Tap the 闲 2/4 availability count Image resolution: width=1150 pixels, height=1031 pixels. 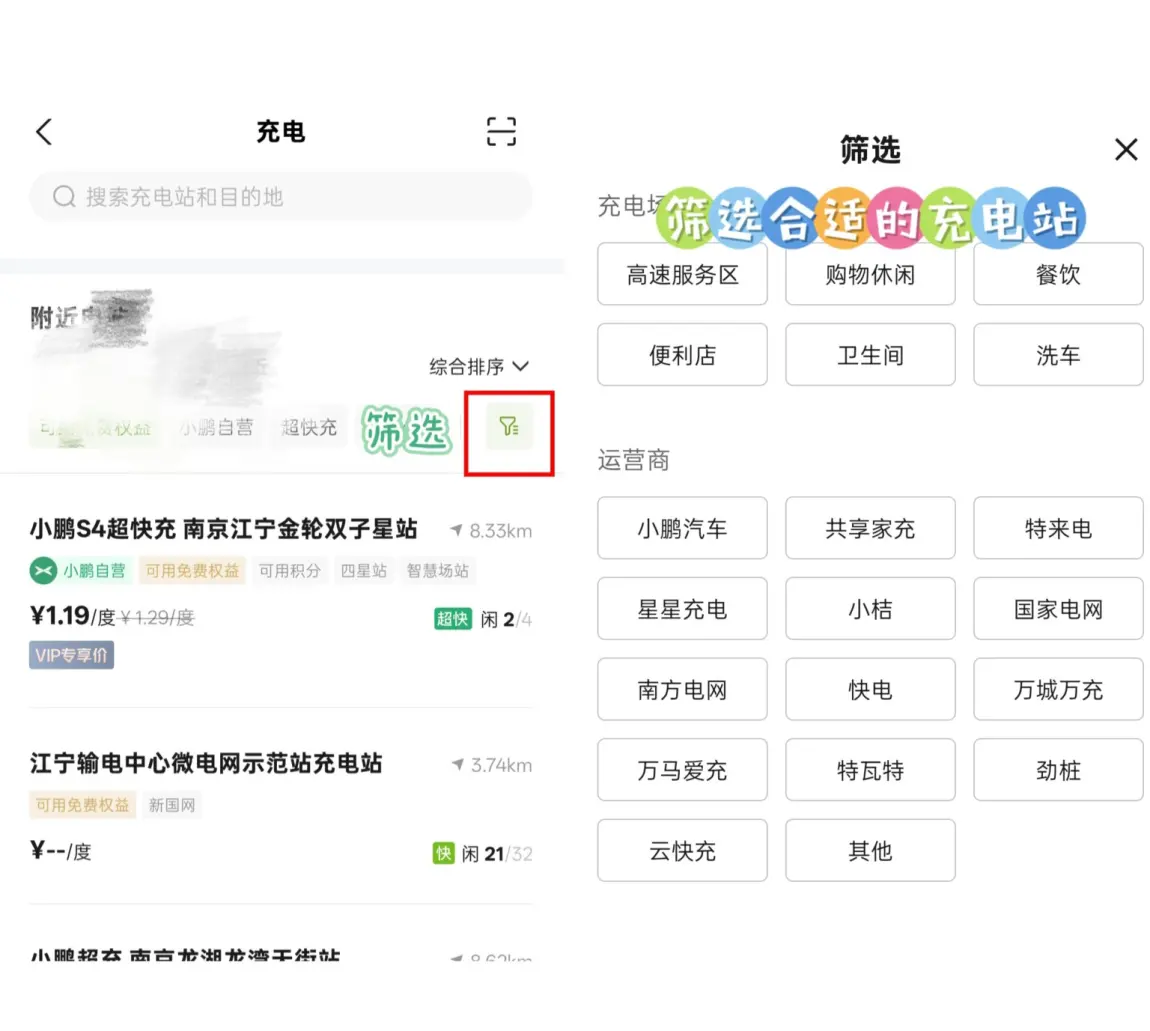click(506, 620)
